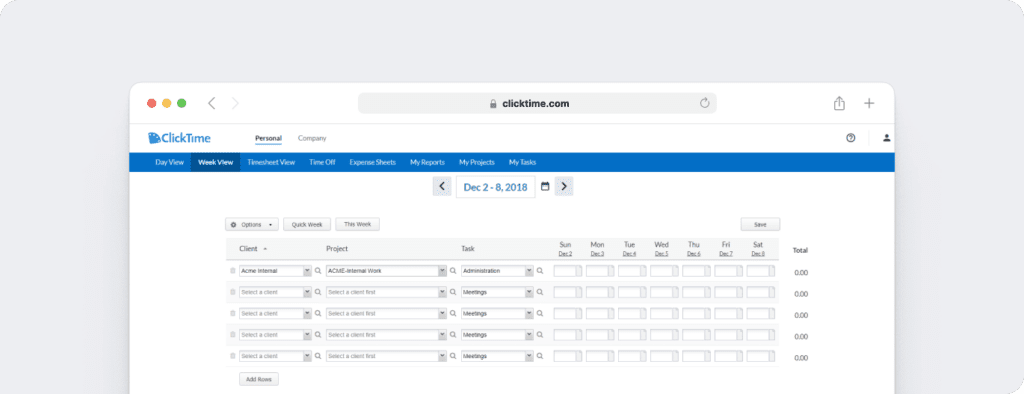Click the Client column header
The height and width of the screenshot is (394, 1024).
(x=248, y=249)
